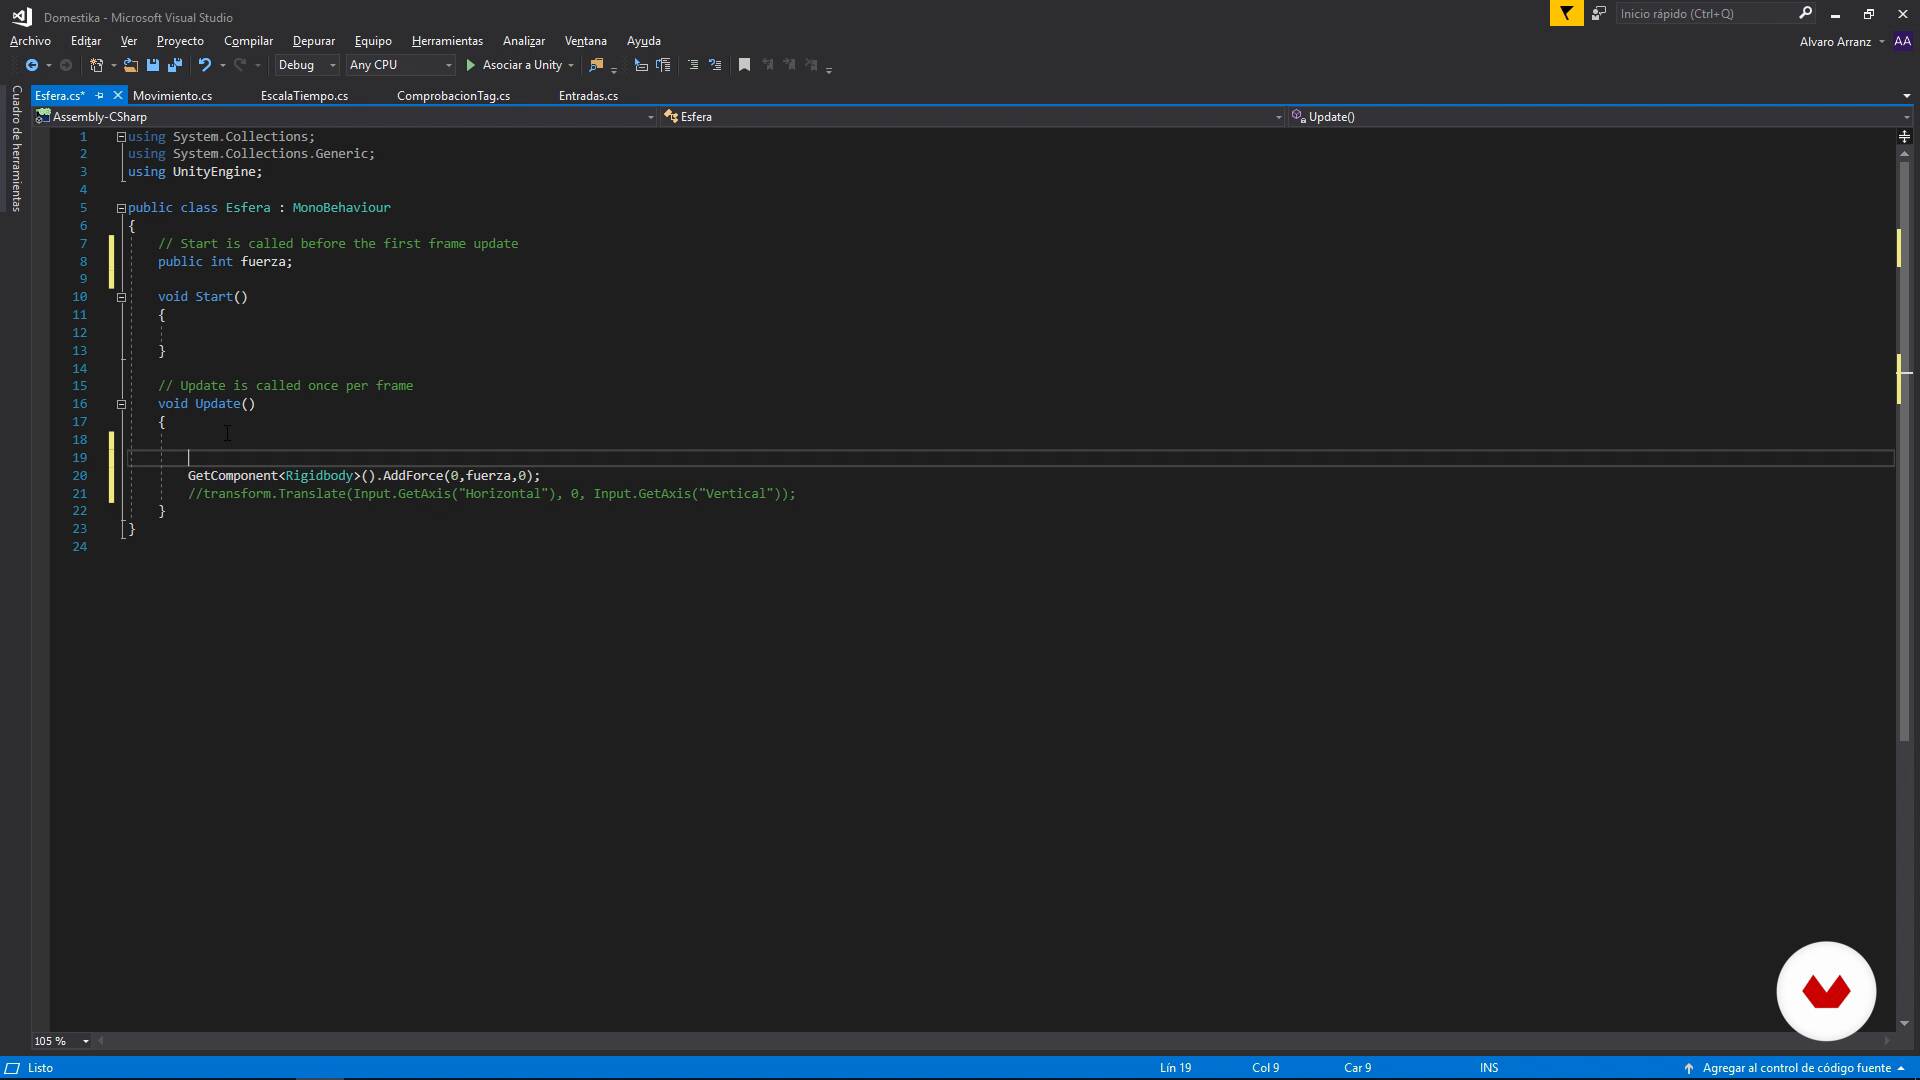Click the Navigate Backward arrow icon
This screenshot has height=1080, width=1920.
[32, 65]
